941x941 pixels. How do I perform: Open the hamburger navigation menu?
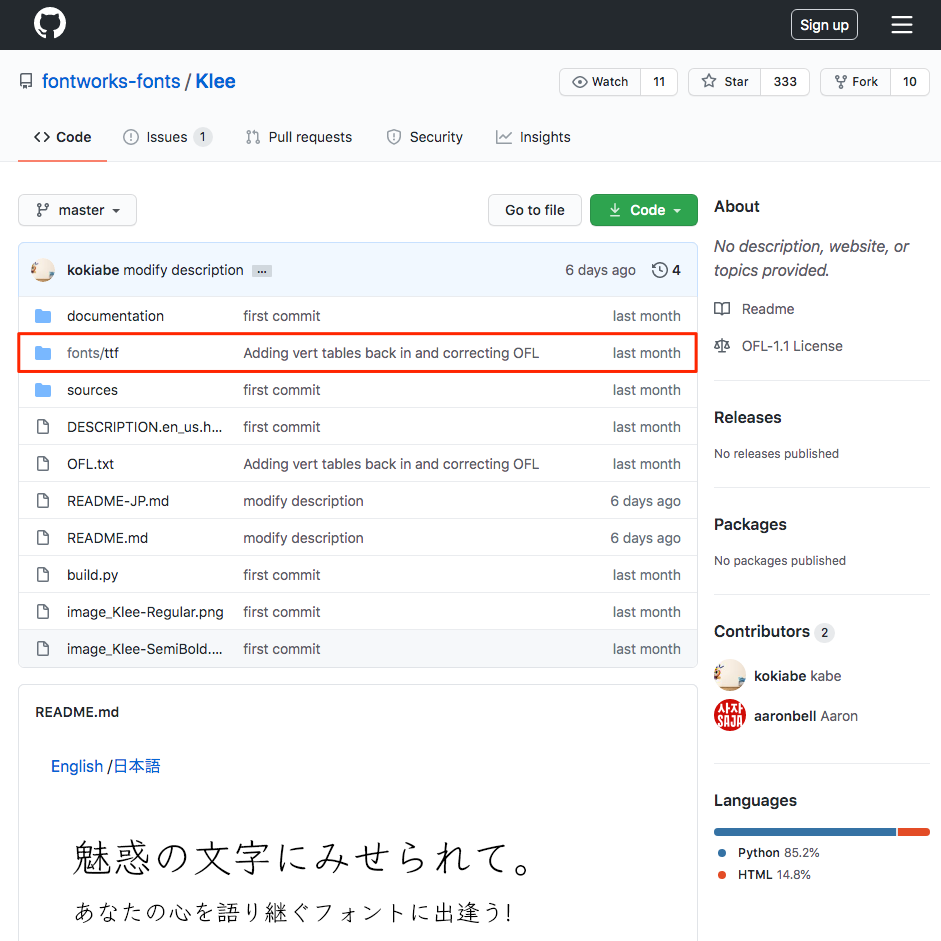(x=901, y=25)
